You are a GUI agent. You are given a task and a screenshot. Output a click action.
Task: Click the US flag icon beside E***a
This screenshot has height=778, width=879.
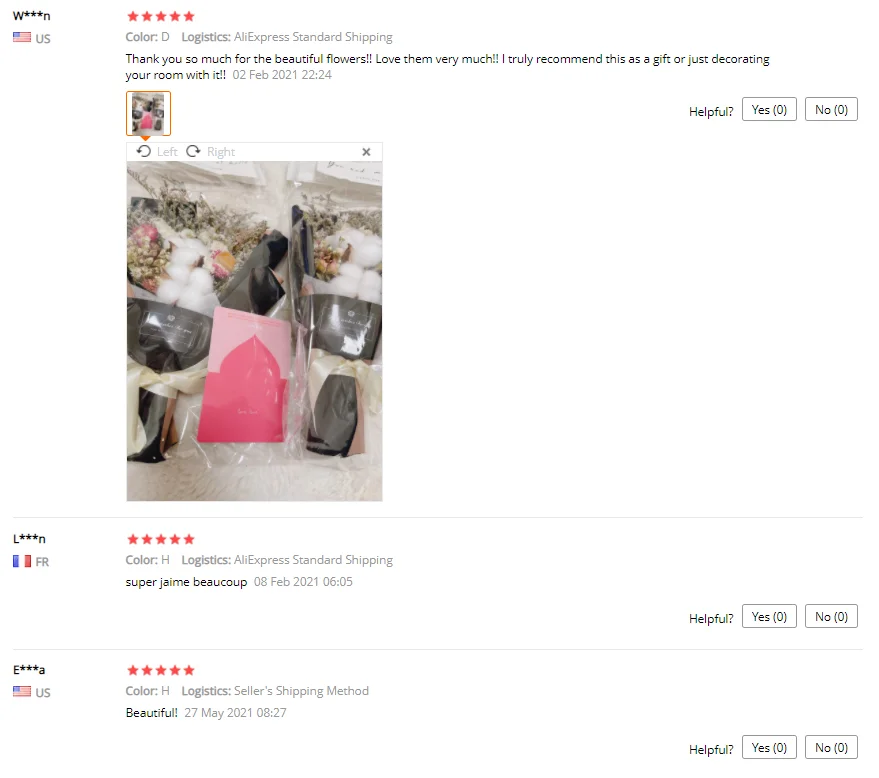click(x=22, y=692)
